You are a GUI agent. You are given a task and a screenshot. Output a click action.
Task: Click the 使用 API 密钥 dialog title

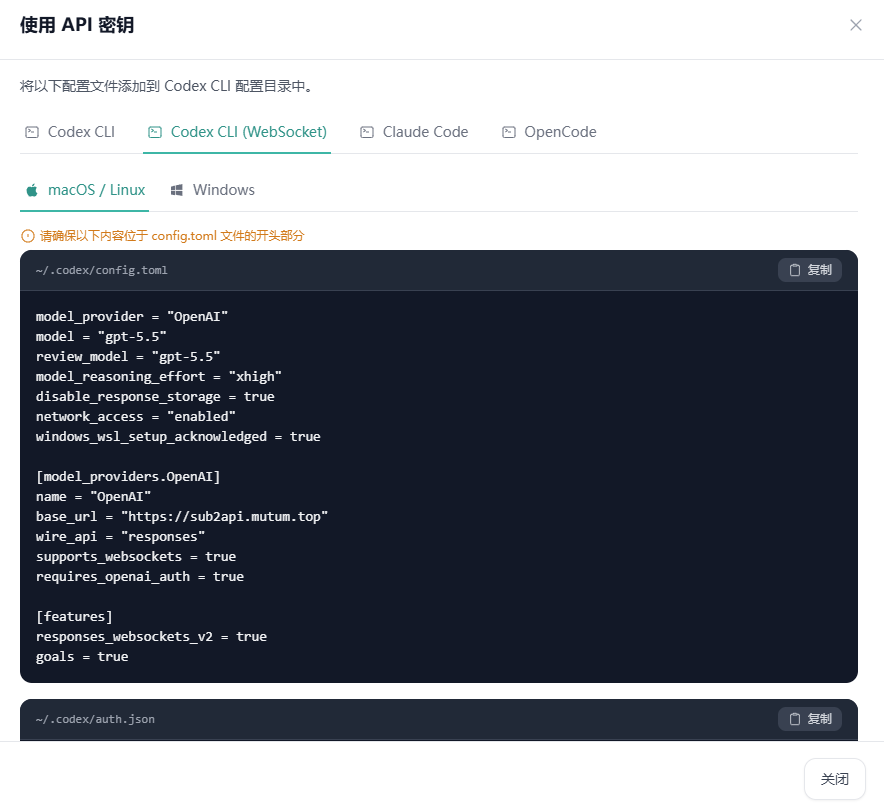click(77, 25)
